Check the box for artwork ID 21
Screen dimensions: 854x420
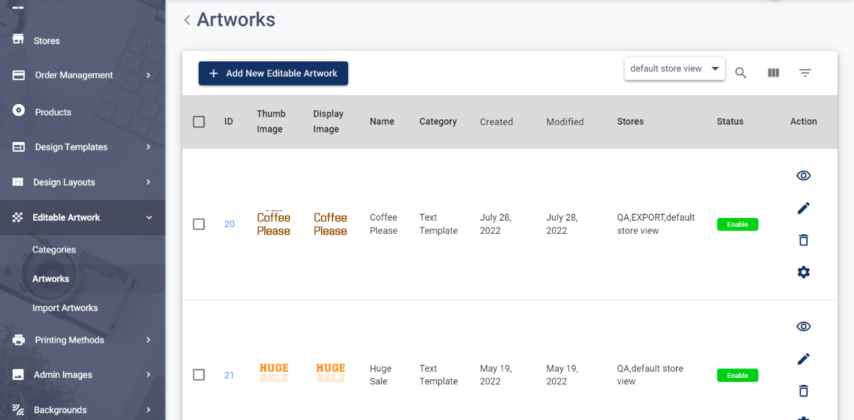pos(199,375)
